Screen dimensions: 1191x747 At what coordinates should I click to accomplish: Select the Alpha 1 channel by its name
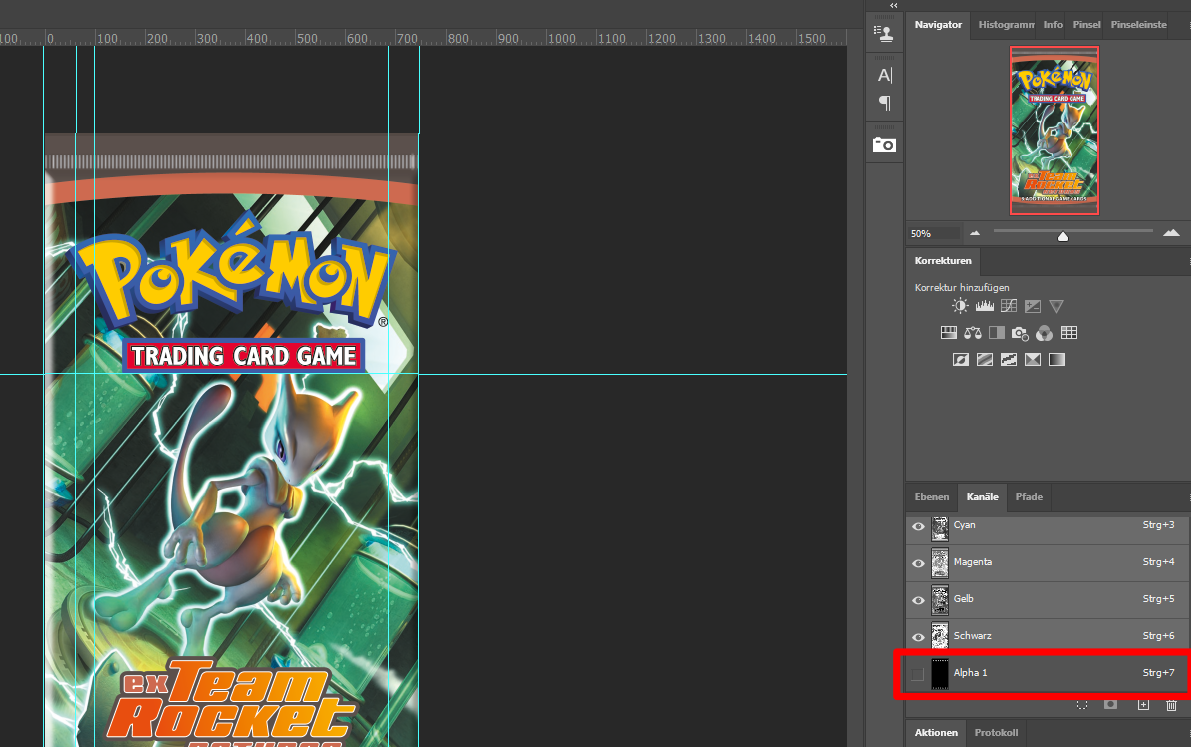[x=971, y=673]
